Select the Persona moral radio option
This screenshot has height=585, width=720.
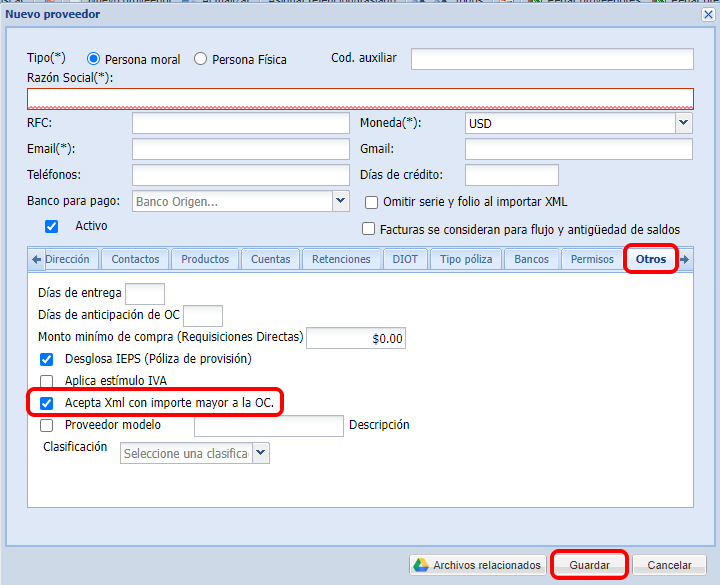tap(95, 59)
